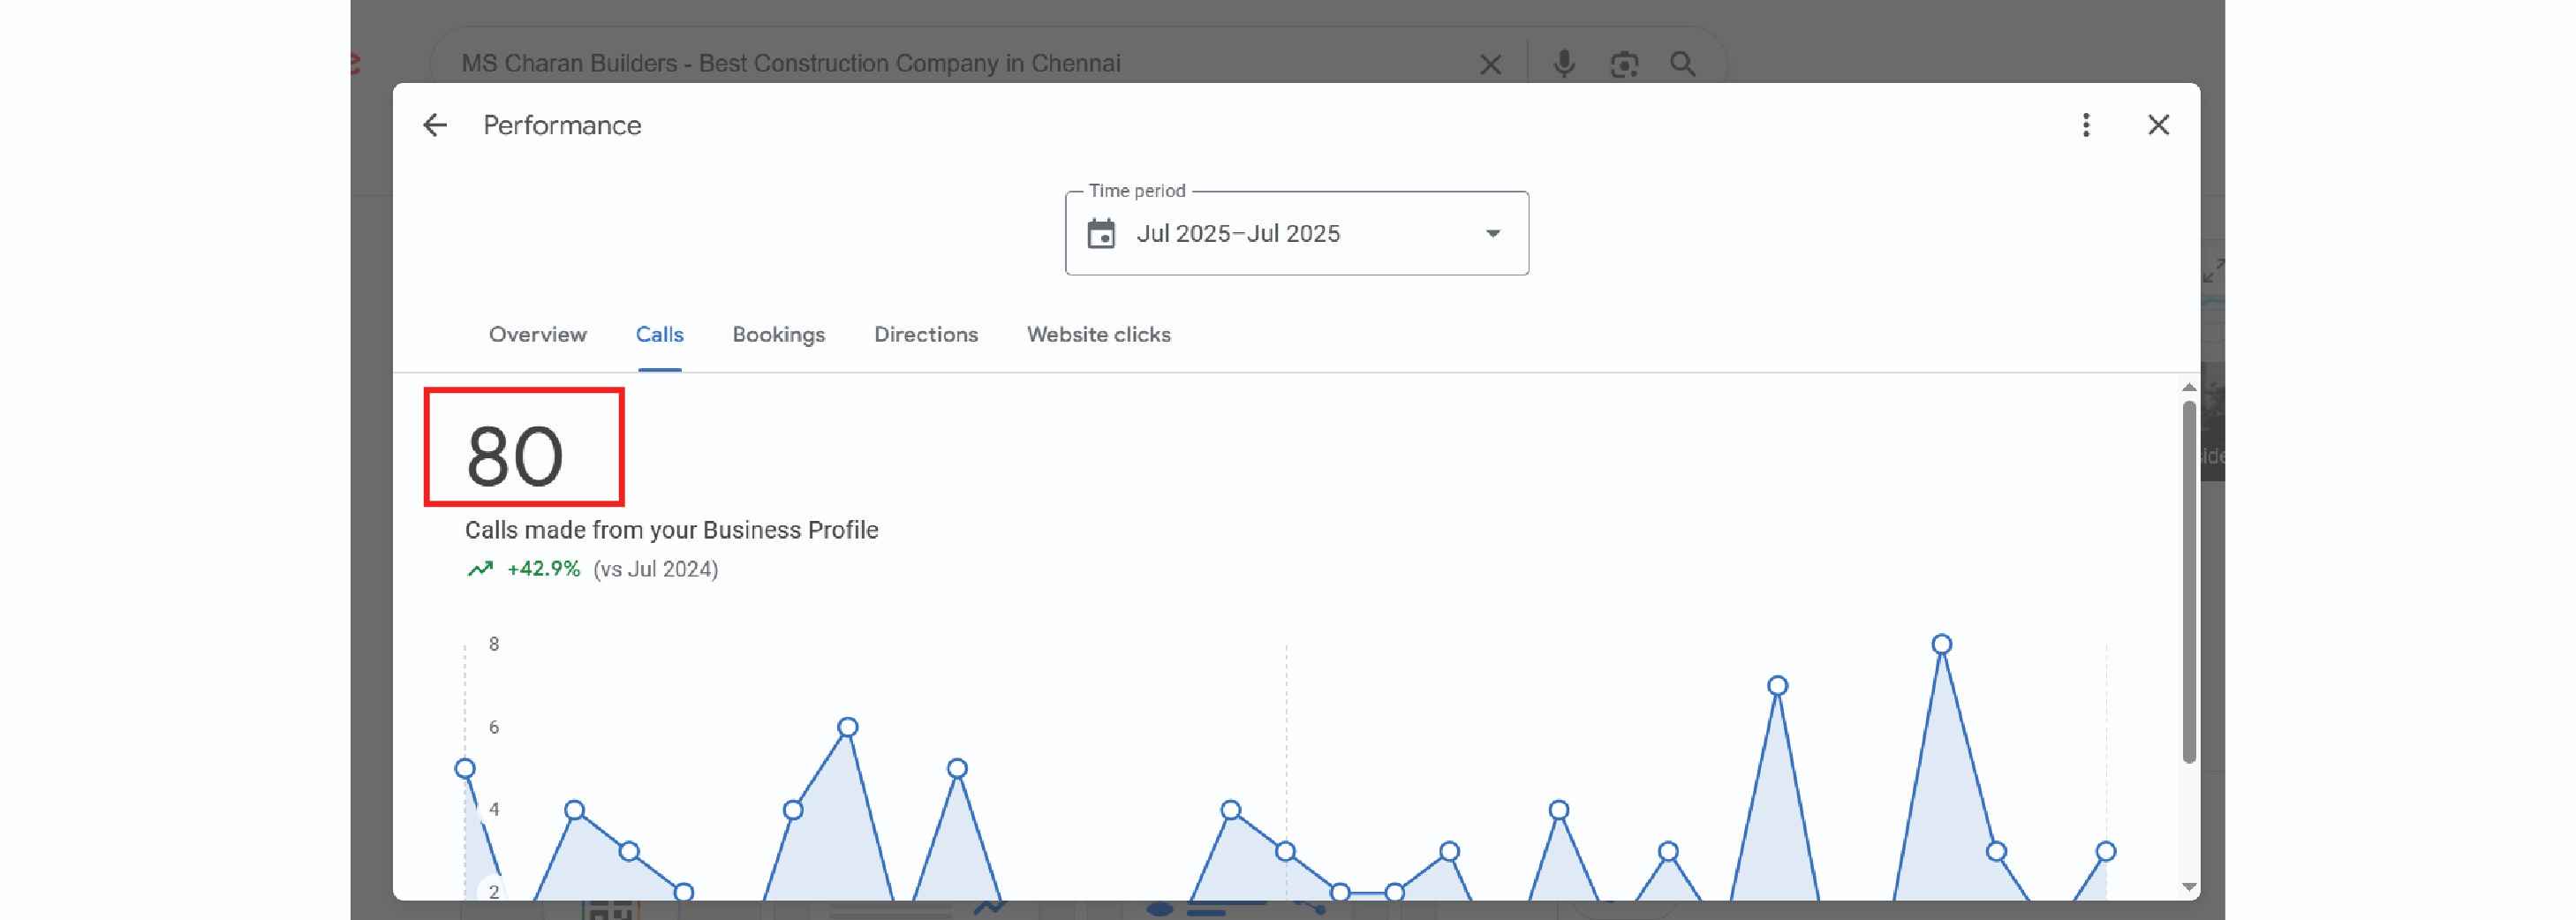This screenshot has height=920, width=2576.
Task: Open the three-dot more options menu
Action: click(2085, 125)
